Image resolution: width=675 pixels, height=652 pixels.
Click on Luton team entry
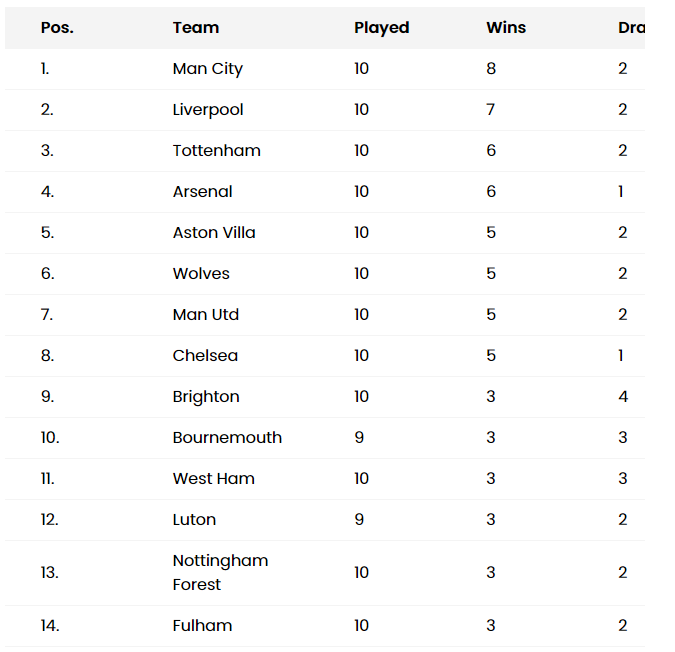pyautogui.click(x=194, y=520)
